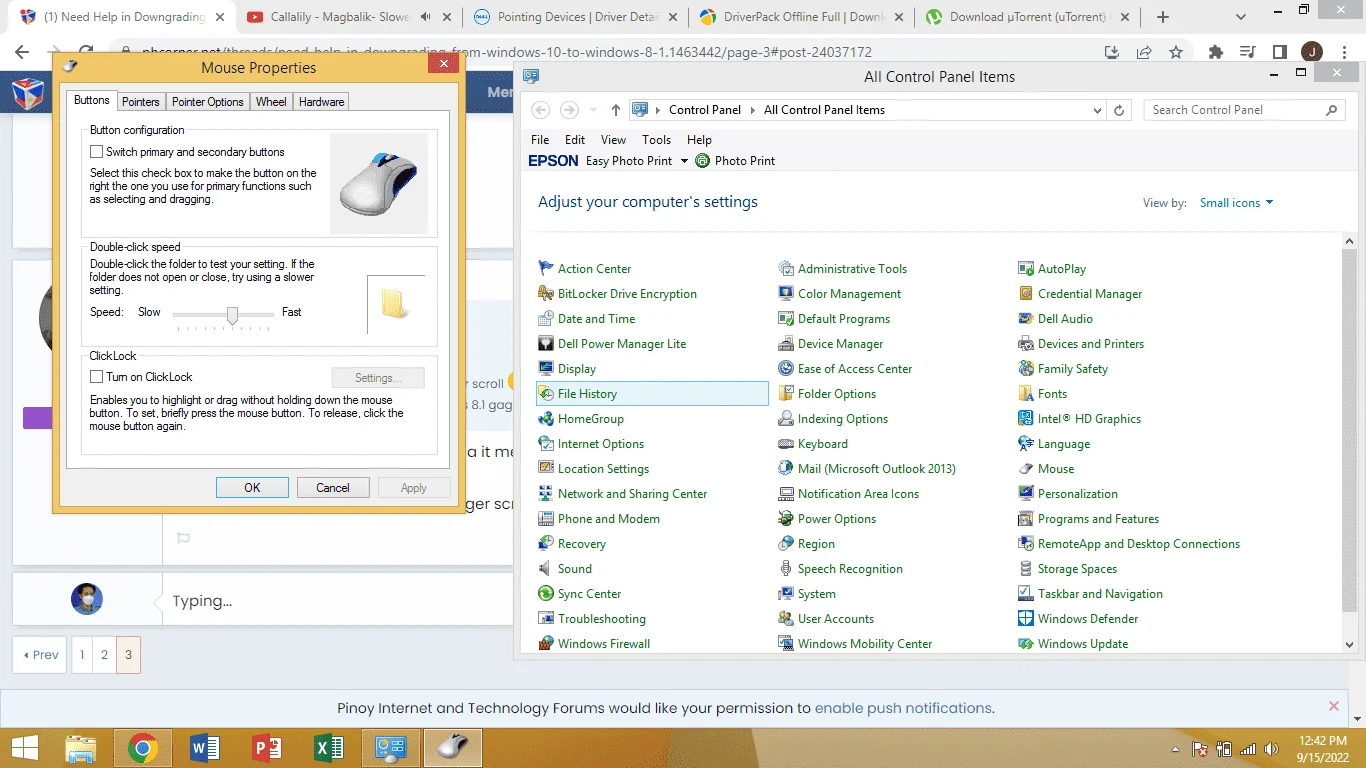Dismiss the push notifications banner
This screenshot has width=1366, height=768.
click(x=1334, y=706)
